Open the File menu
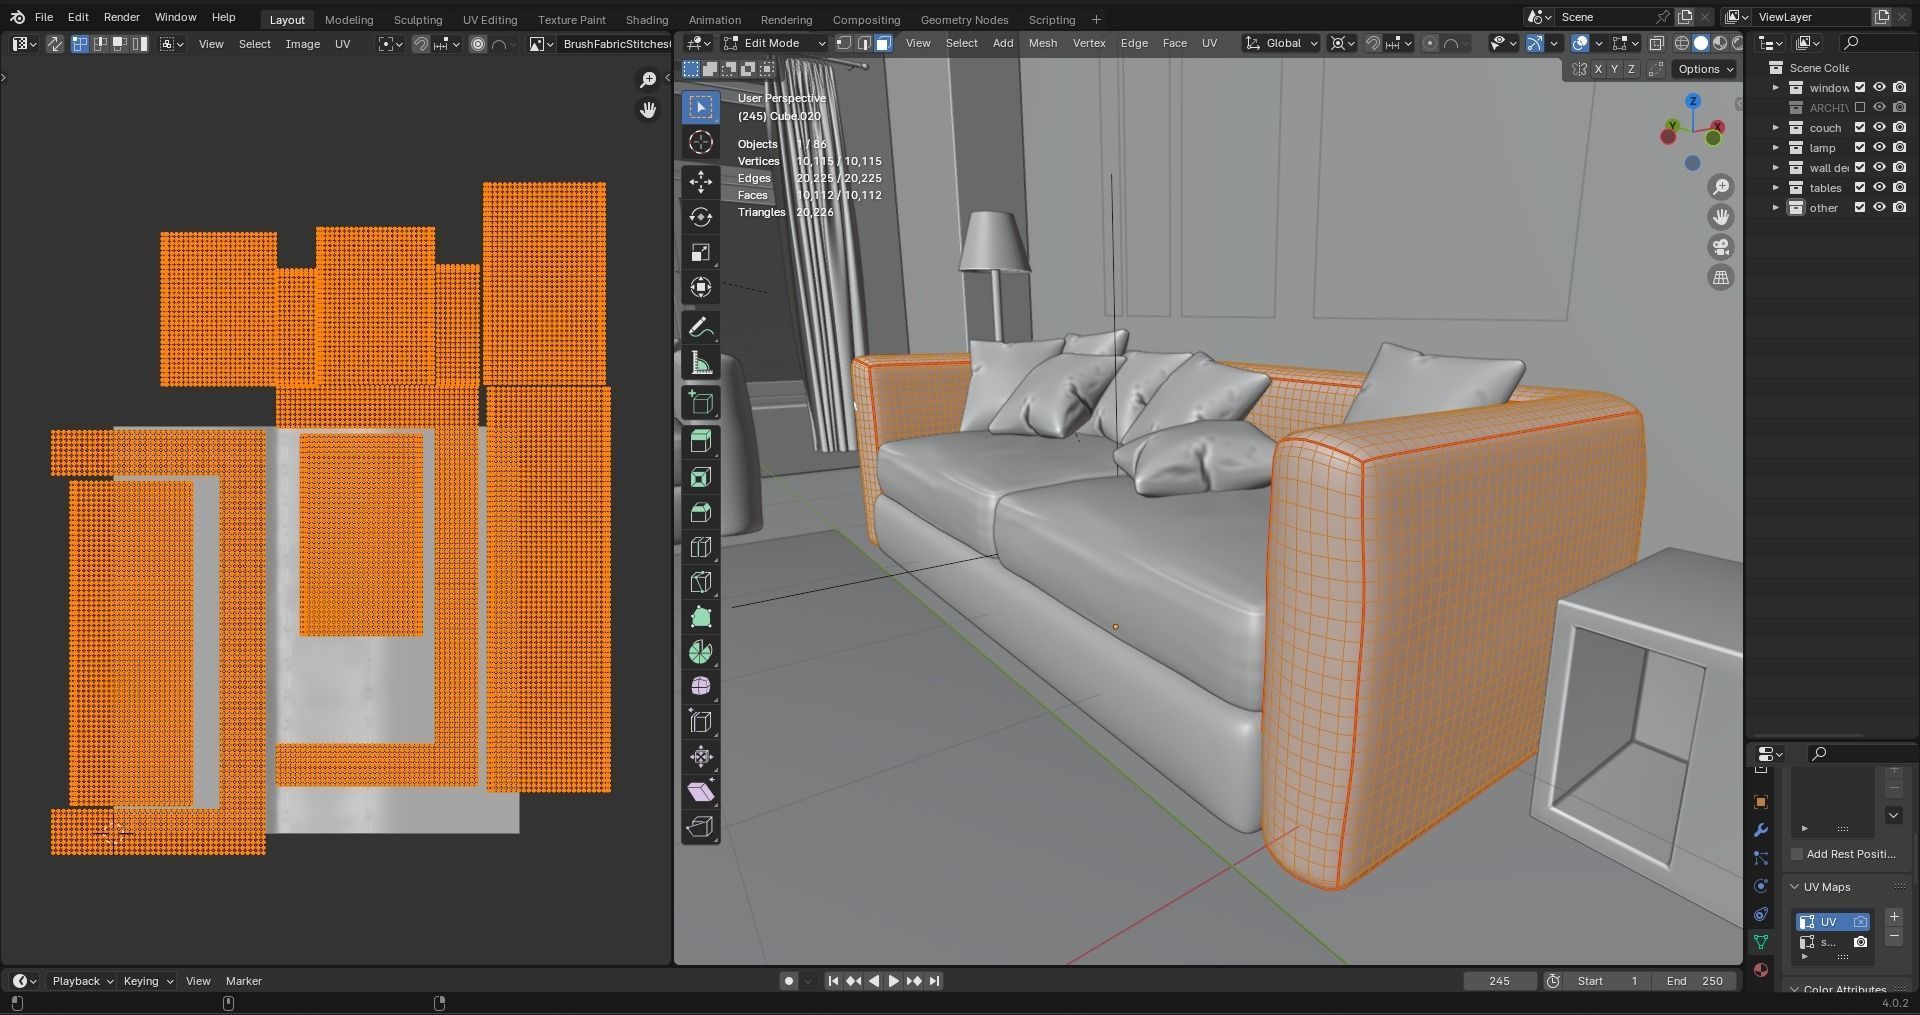Viewport: 1920px width, 1015px height. pyautogui.click(x=44, y=17)
